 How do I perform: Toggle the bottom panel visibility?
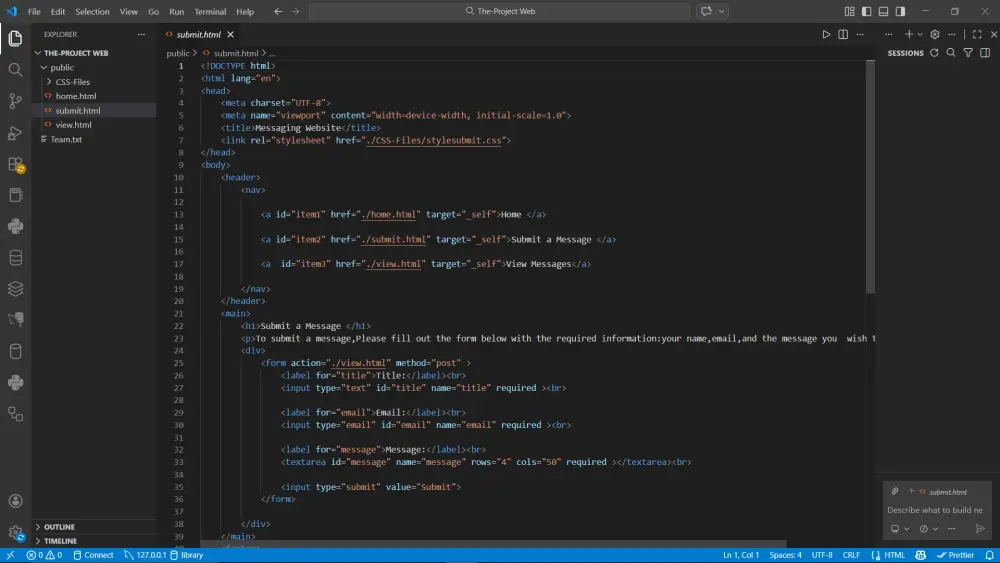[x=883, y=11]
